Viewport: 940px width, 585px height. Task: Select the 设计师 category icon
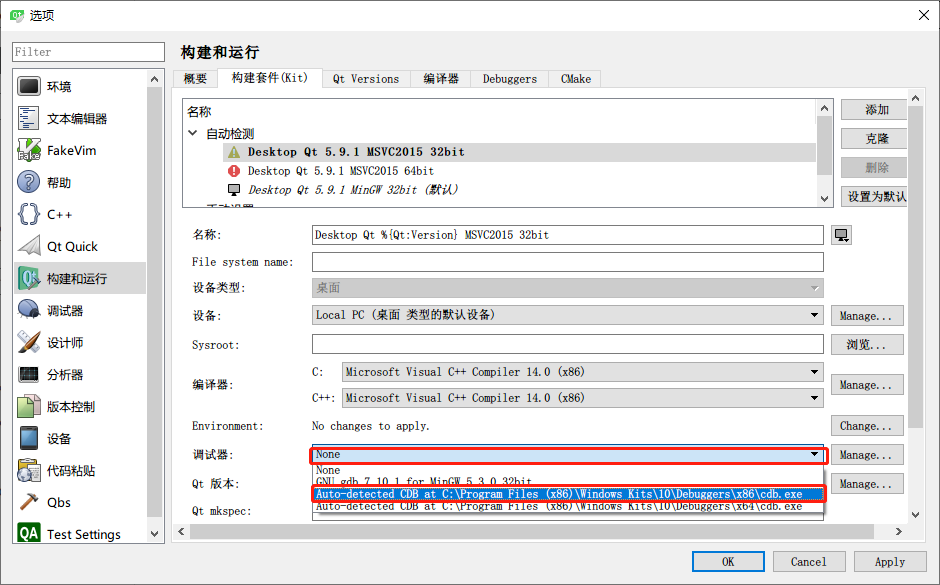[29, 342]
